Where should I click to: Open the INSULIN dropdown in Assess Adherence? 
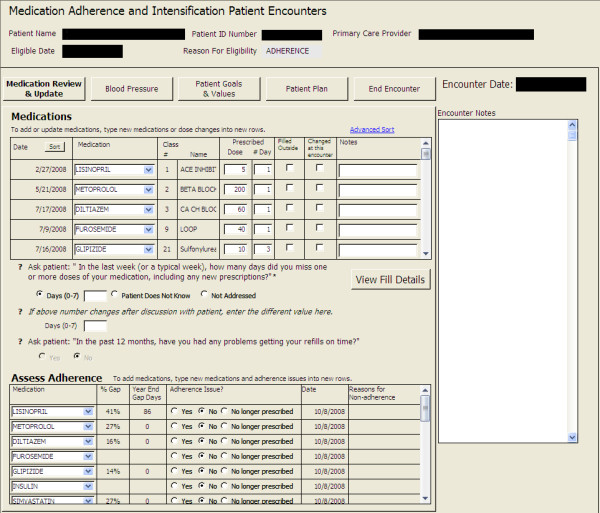pyautogui.click(x=88, y=485)
